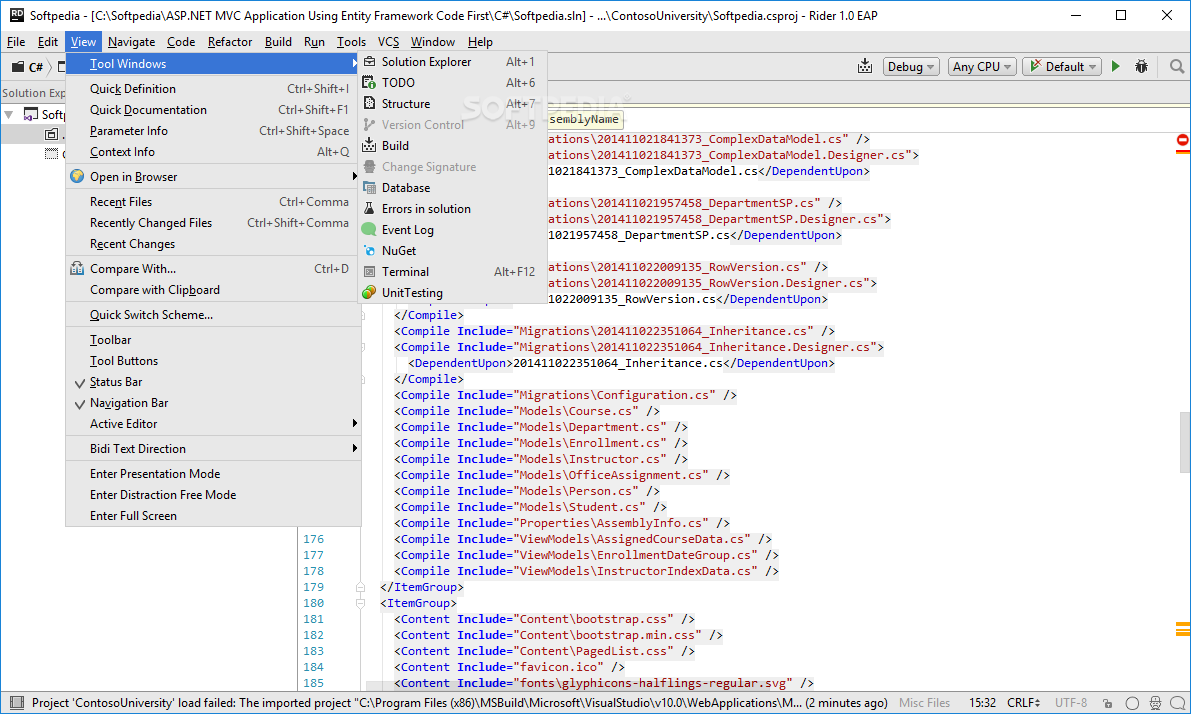The width and height of the screenshot is (1191, 714).
Task: Open the Refactor menu
Action: coord(229,42)
